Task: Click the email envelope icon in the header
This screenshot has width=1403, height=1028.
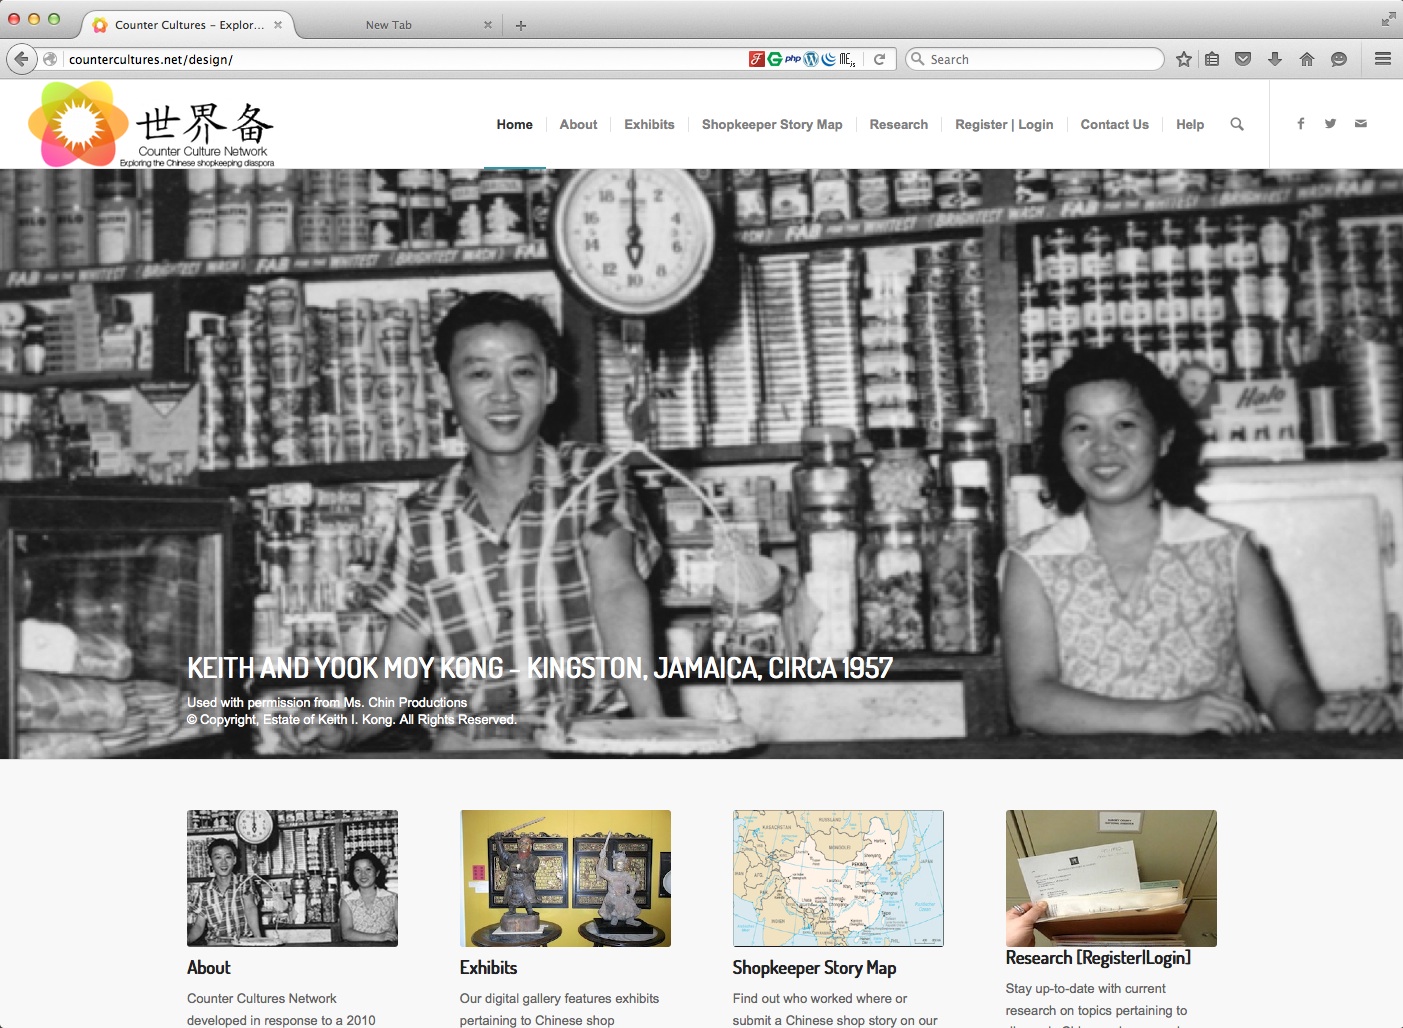Action: [1360, 124]
